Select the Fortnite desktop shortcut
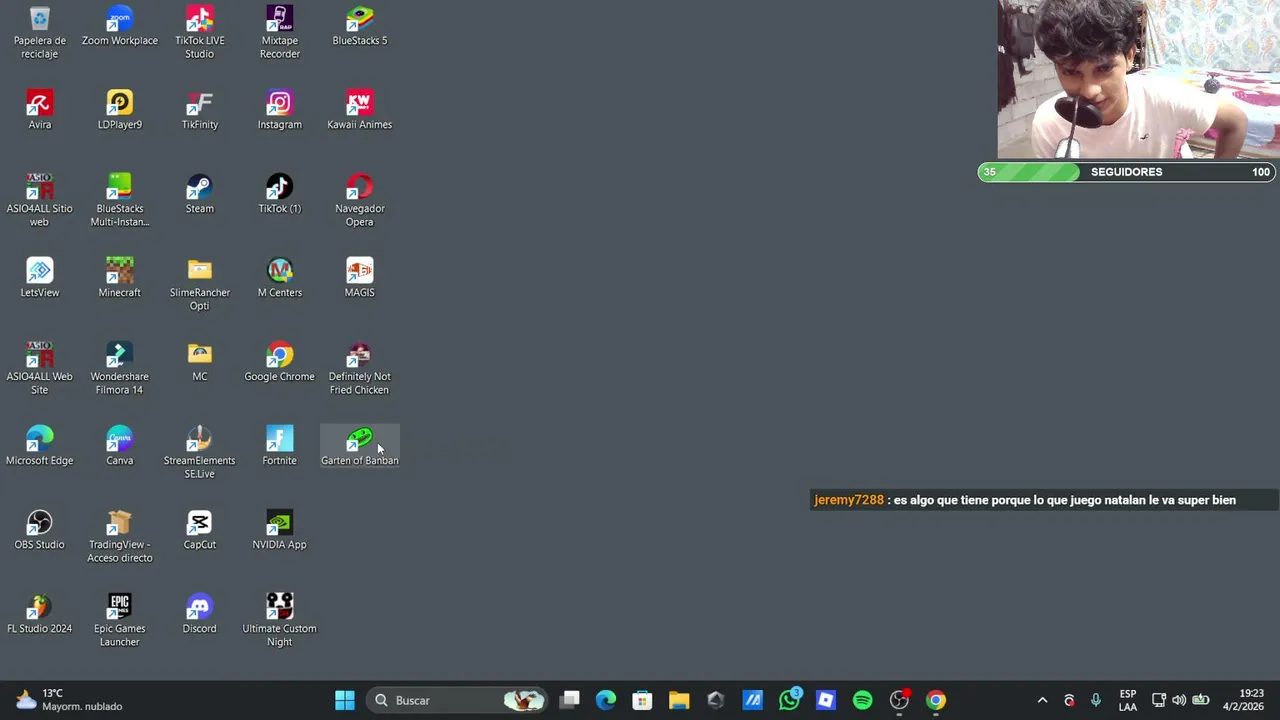This screenshot has height=720, width=1280. coord(280,446)
